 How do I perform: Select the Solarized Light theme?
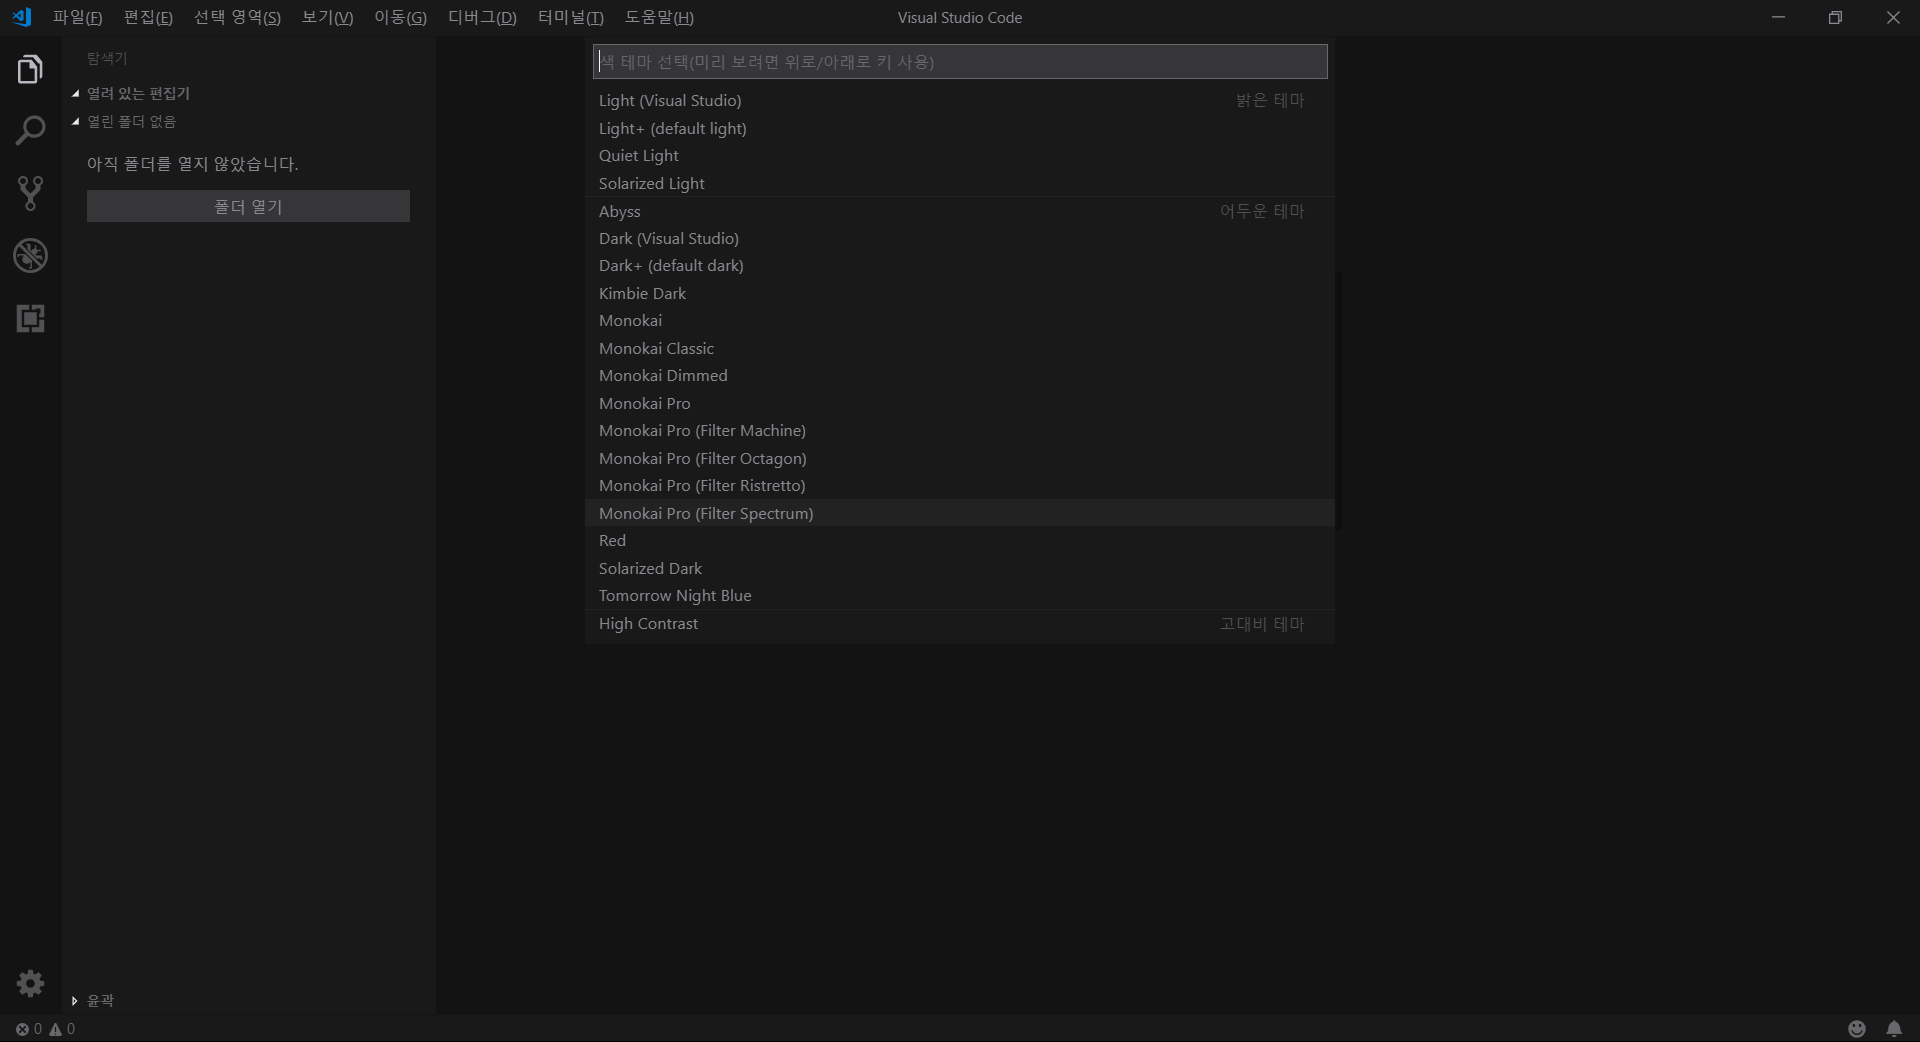(x=960, y=183)
